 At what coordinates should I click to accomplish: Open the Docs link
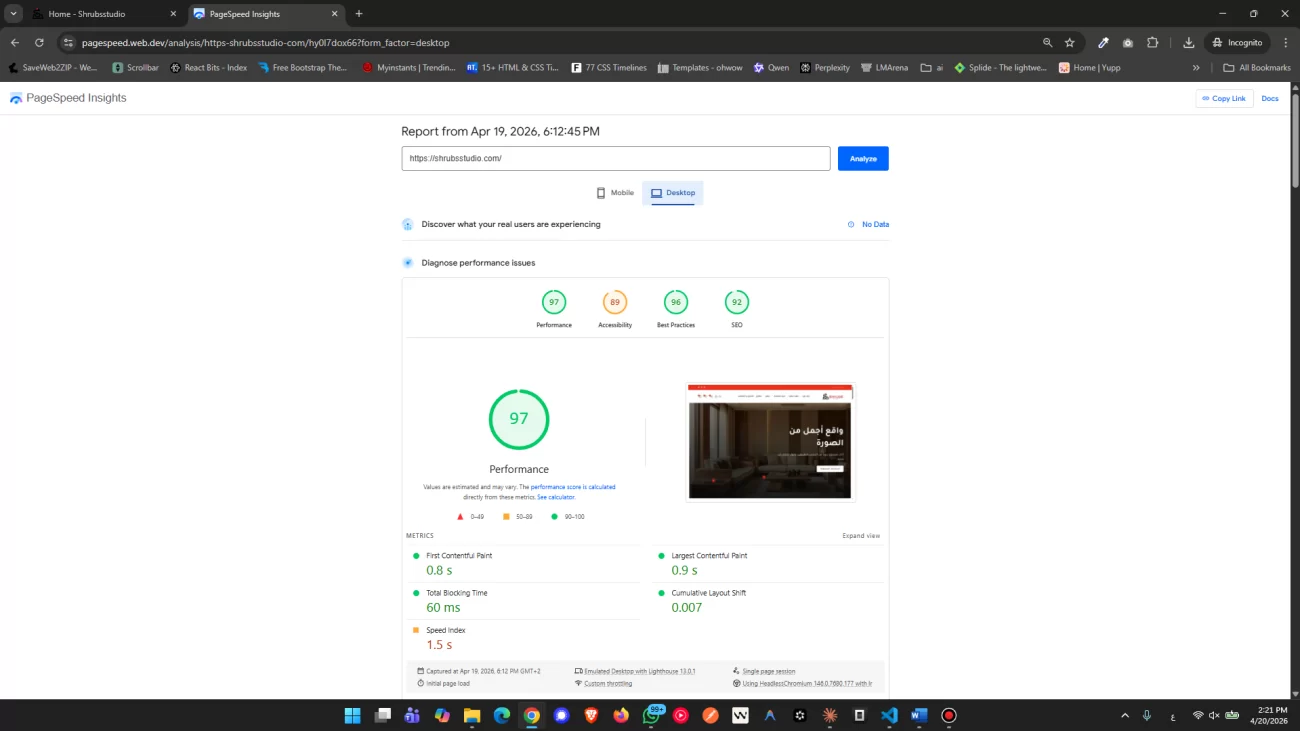(x=1270, y=98)
